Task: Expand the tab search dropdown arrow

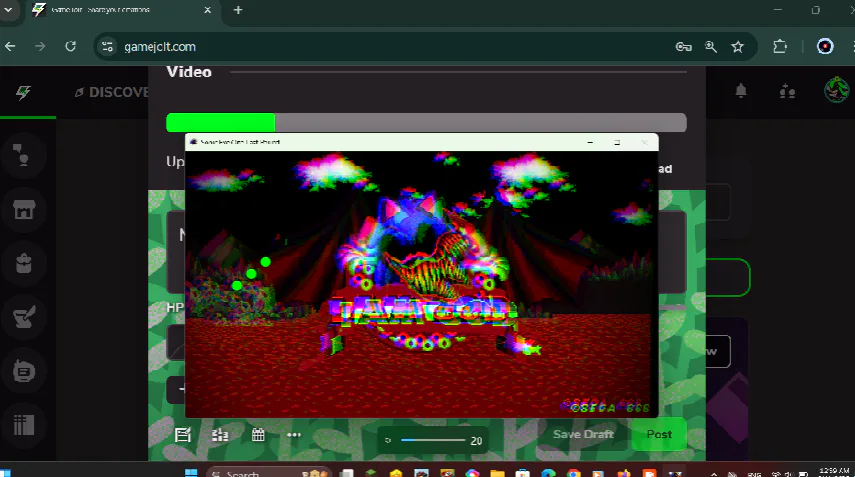Action: [9, 10]
